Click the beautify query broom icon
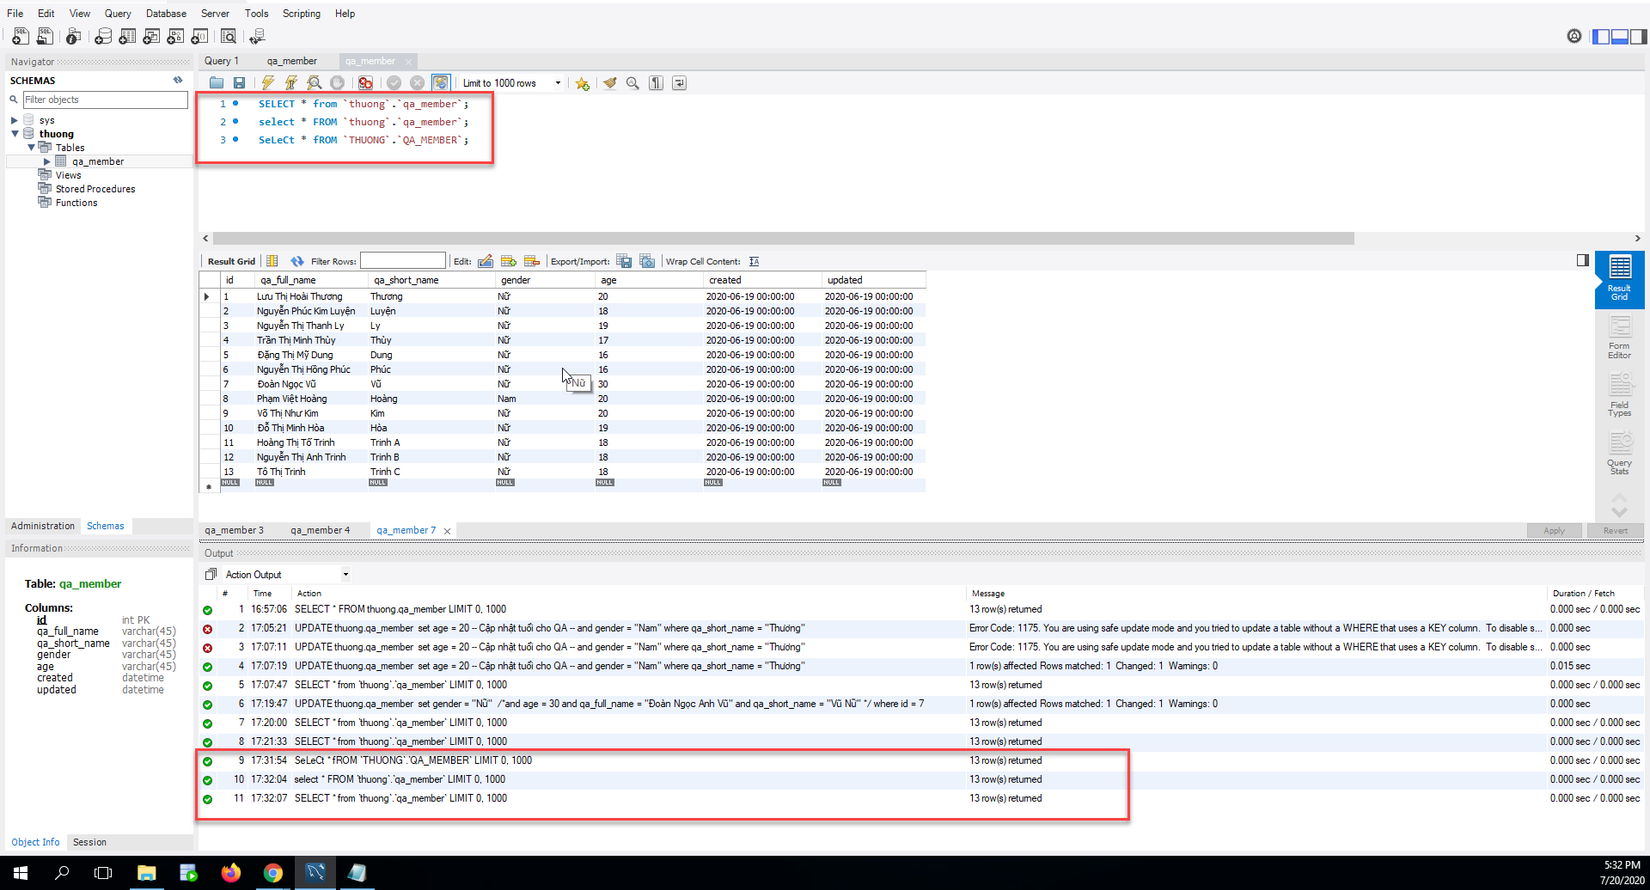Screen dimensions: 1650x890 [609, 83]
